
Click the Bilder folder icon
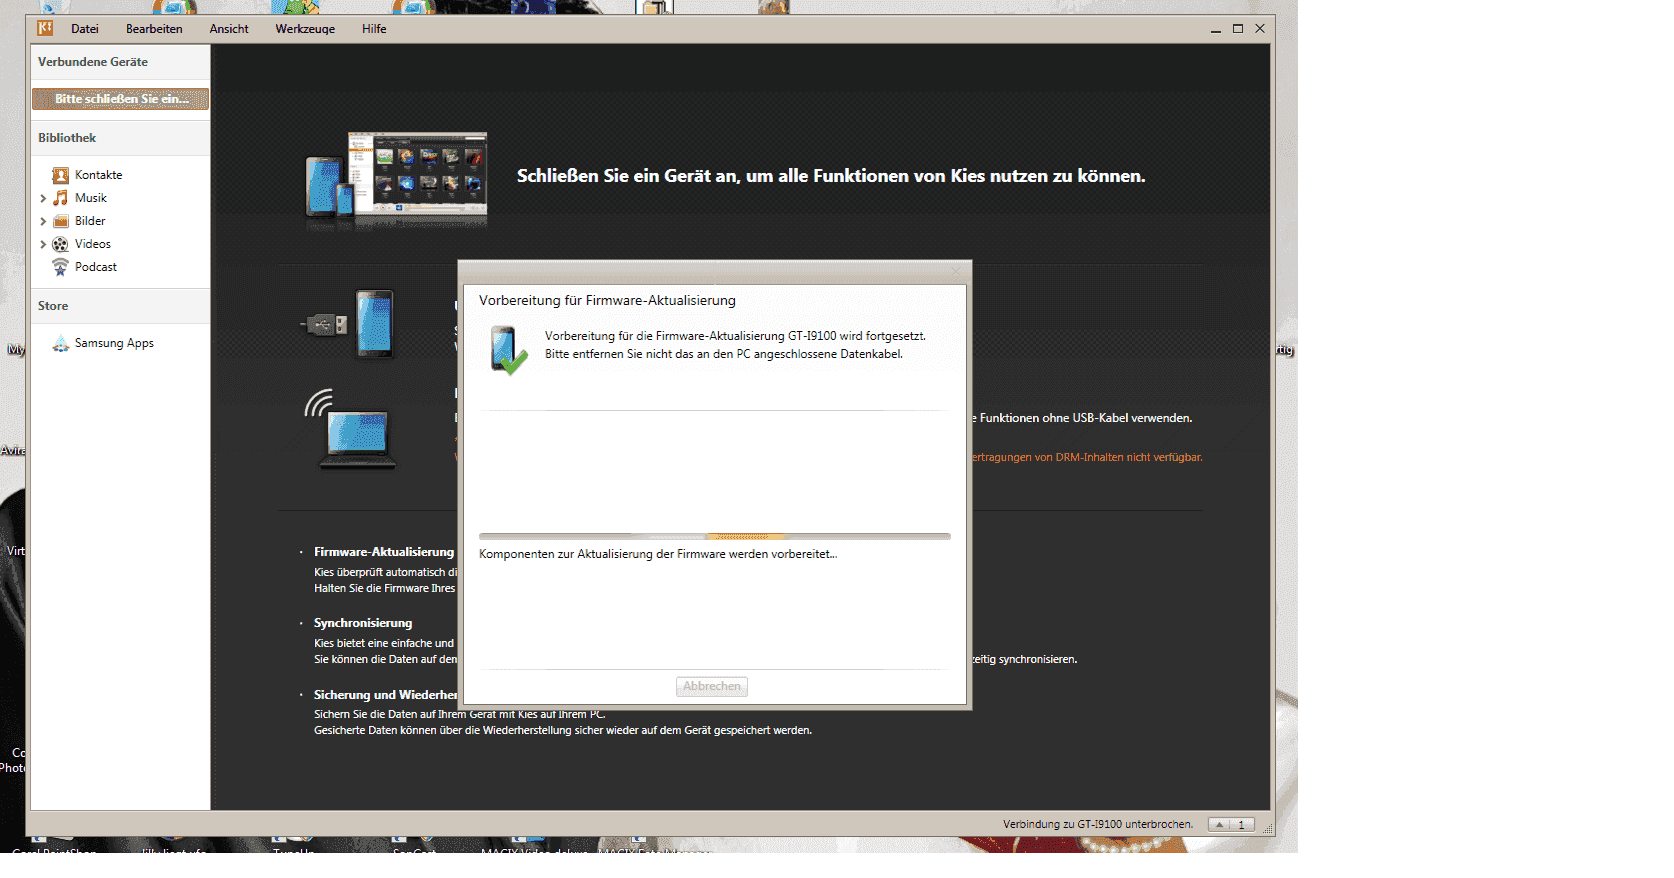[61, 221]
